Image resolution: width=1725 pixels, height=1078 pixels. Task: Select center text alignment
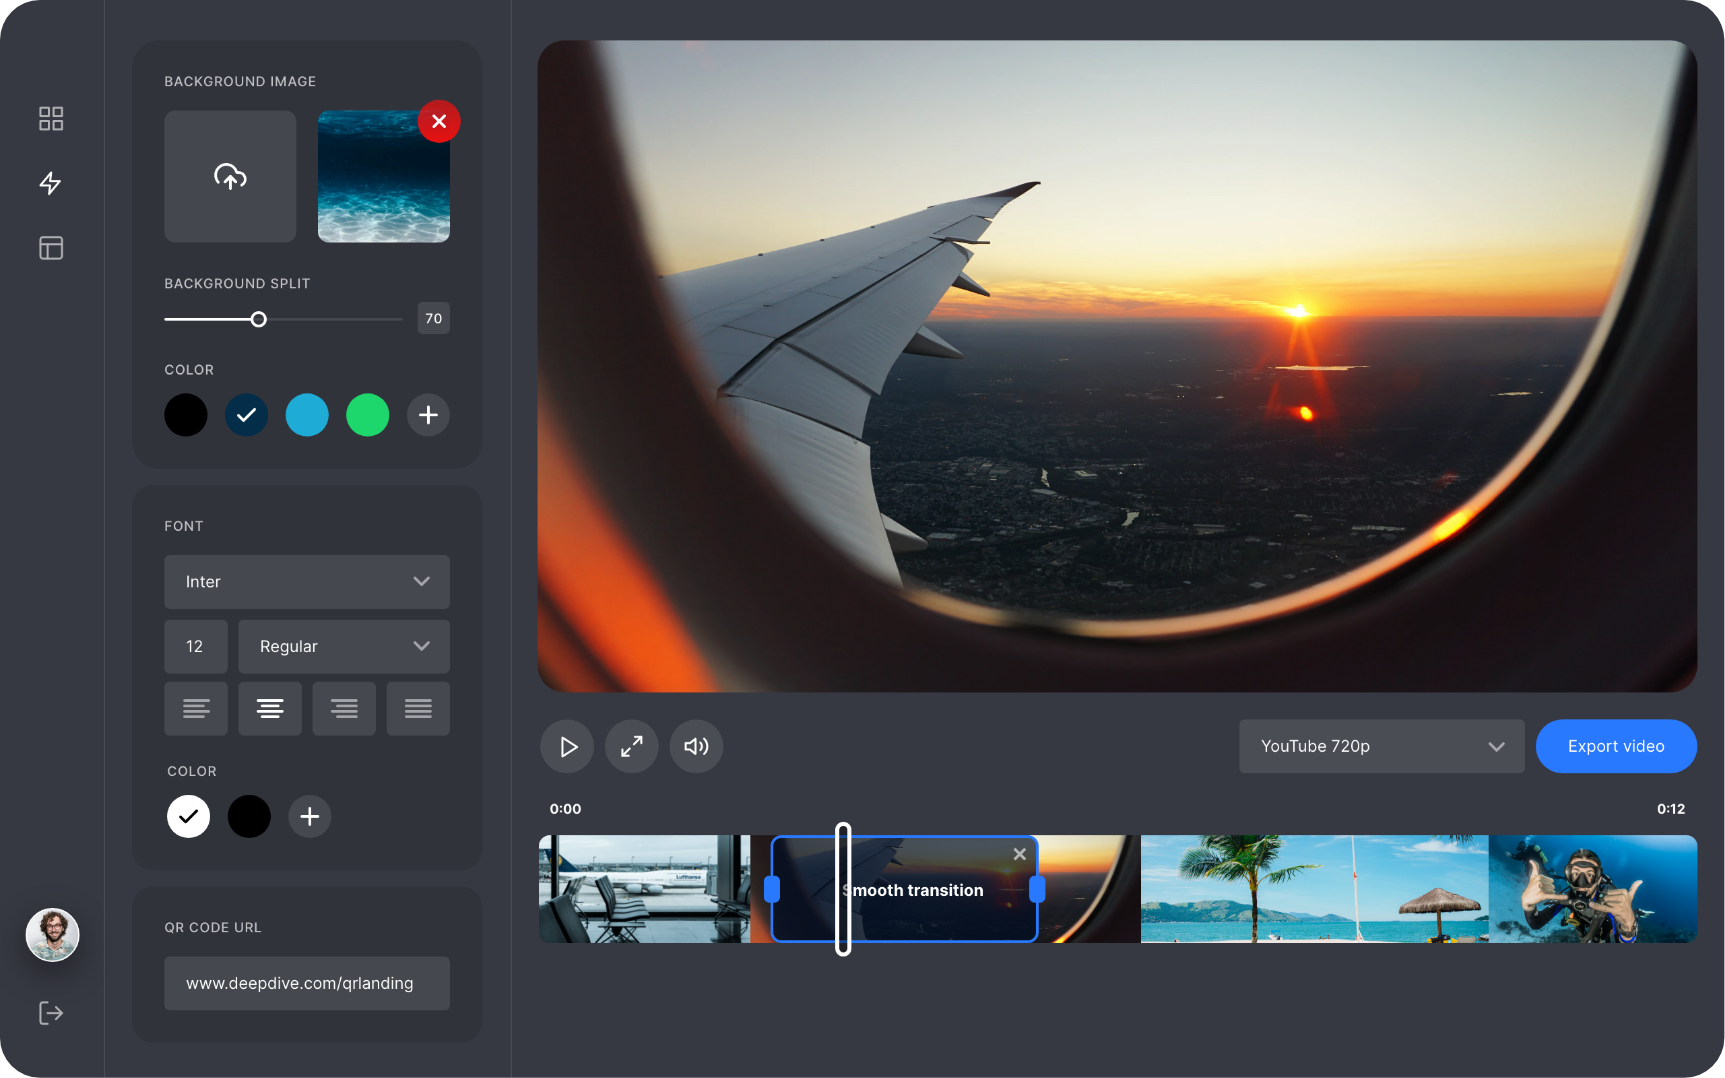270,708
